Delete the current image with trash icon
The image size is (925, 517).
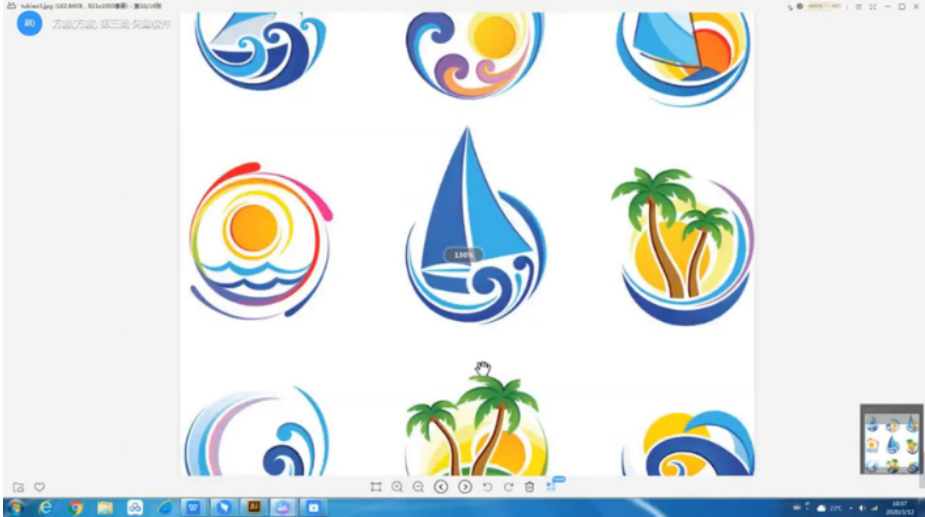529,487
